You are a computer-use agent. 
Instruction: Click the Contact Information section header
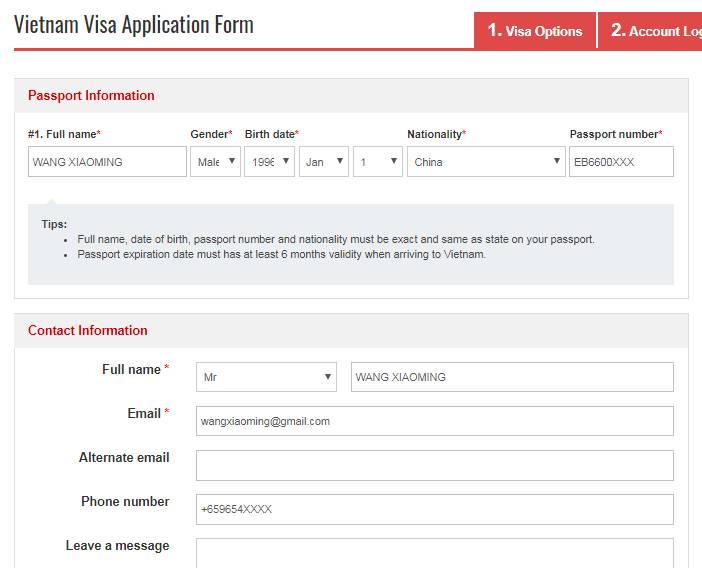[x=88, y=331]
